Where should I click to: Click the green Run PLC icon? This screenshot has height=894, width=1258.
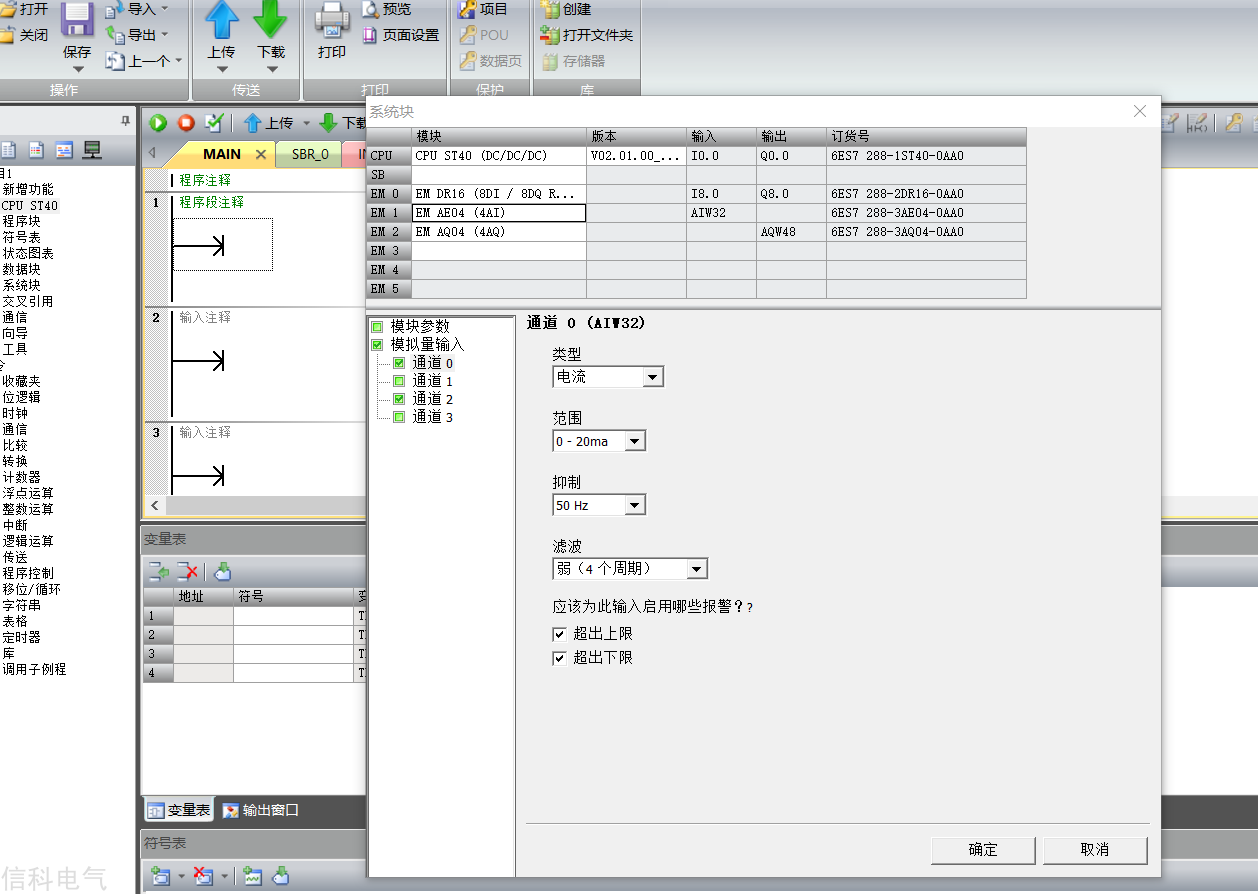(x=158, y=123)
